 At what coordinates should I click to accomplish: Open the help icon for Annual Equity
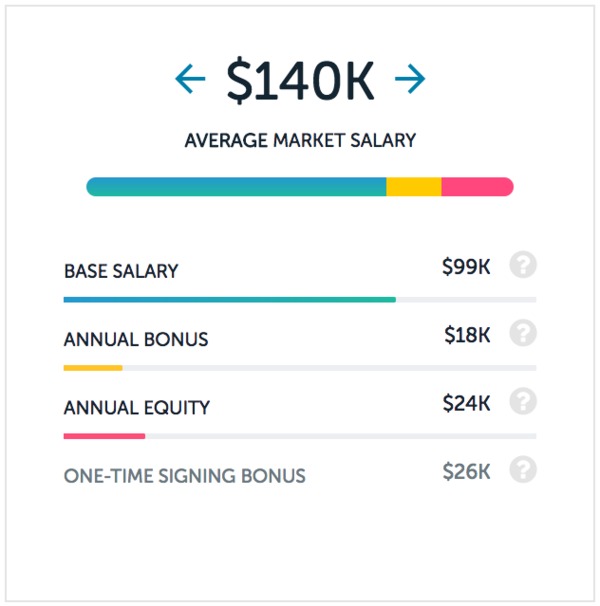click(x=523, y=401)
